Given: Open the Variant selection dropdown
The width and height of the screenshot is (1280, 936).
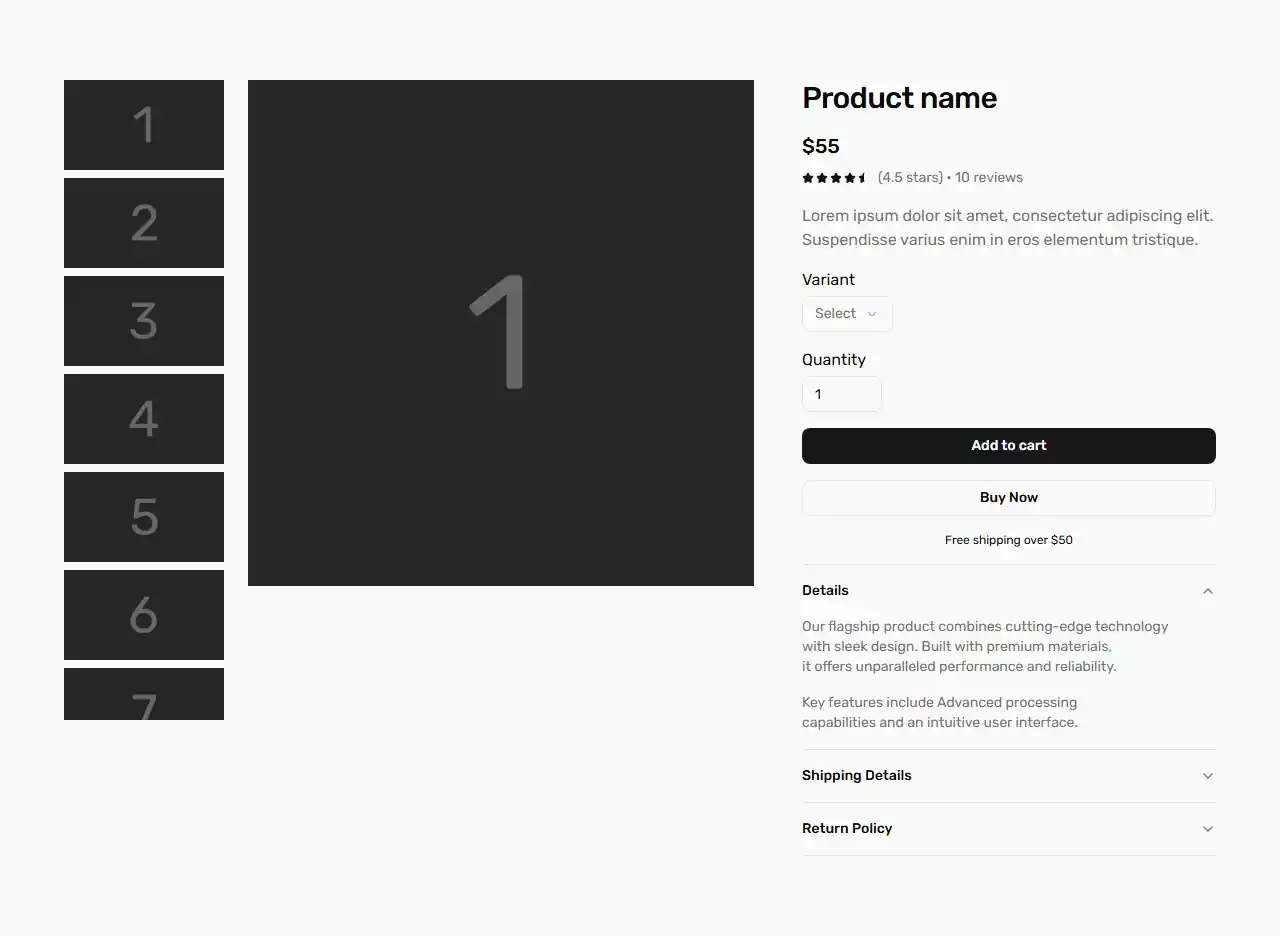Looking at the screenshot, I should click(x=846, y=313).
